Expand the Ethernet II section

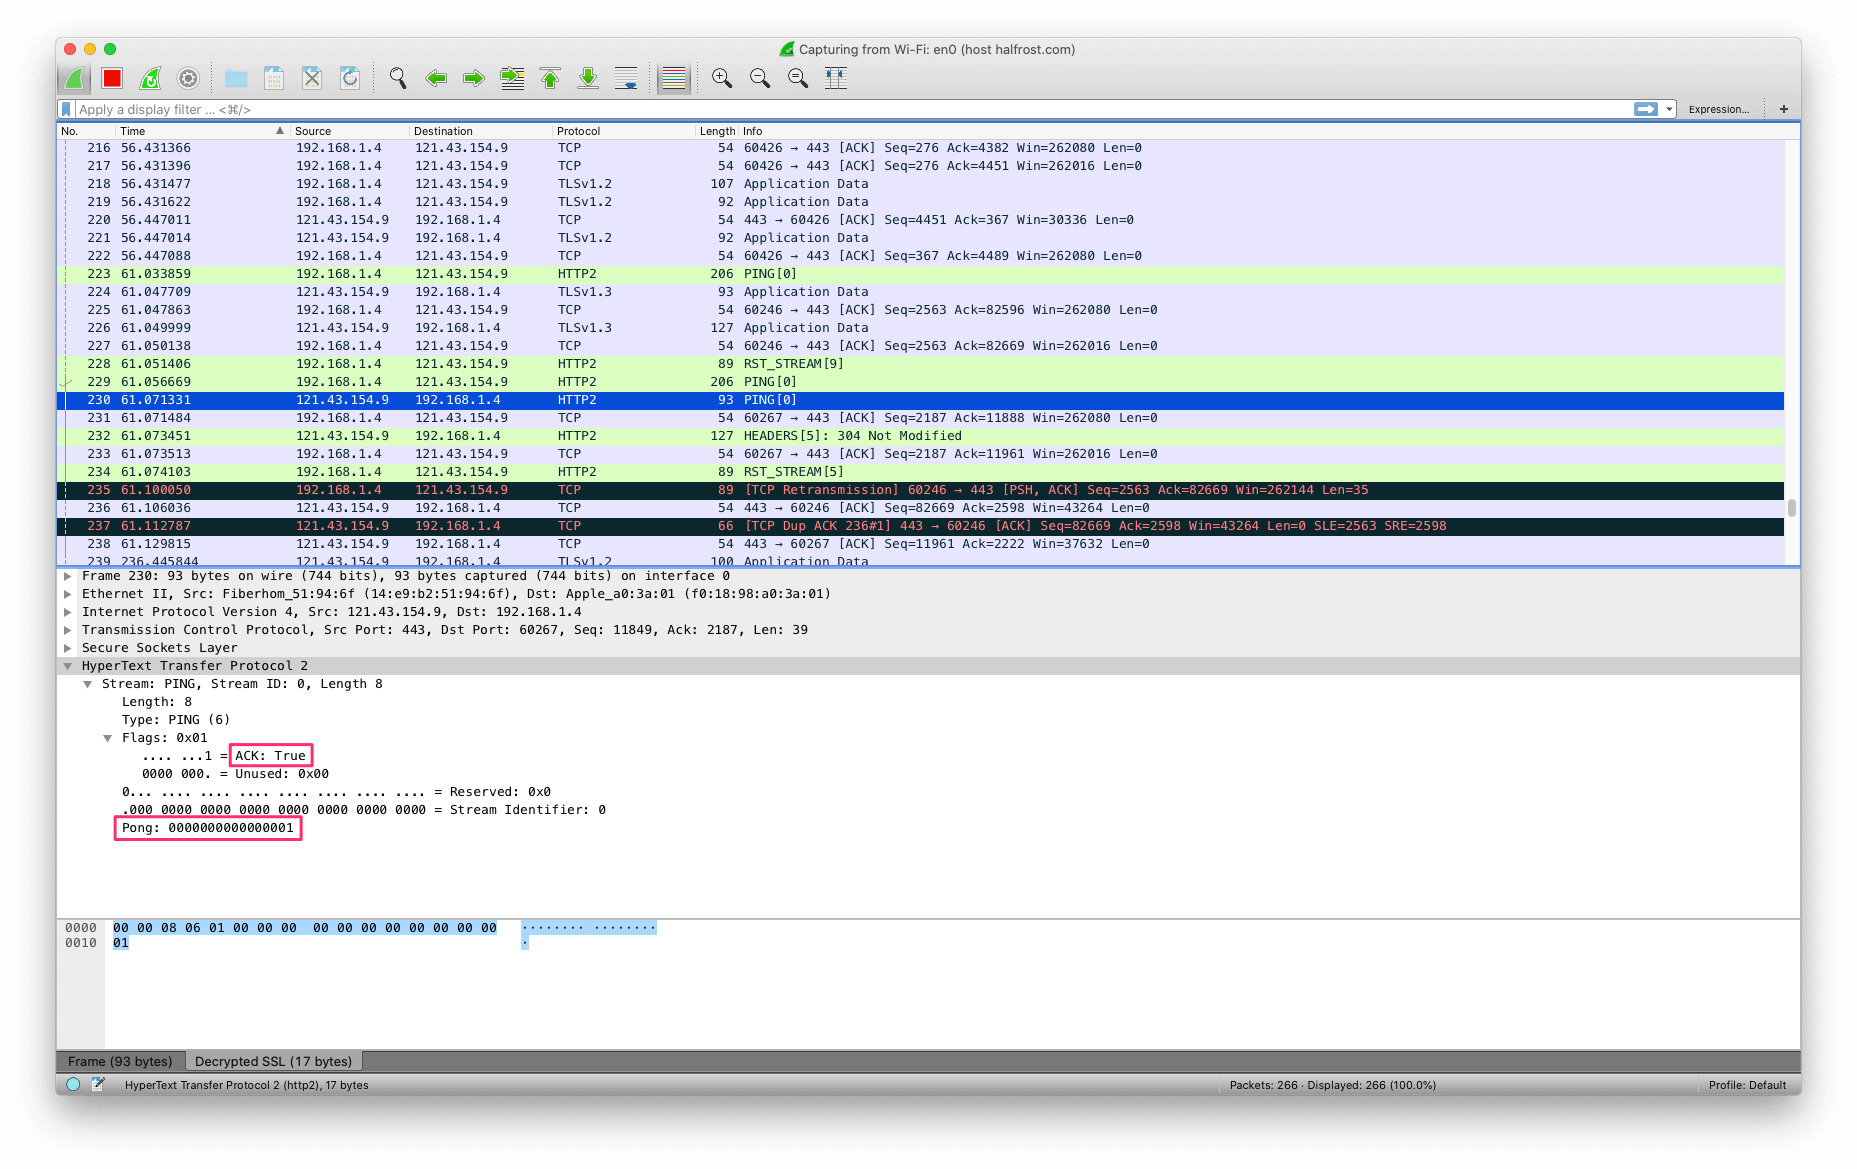click(67, 594)
